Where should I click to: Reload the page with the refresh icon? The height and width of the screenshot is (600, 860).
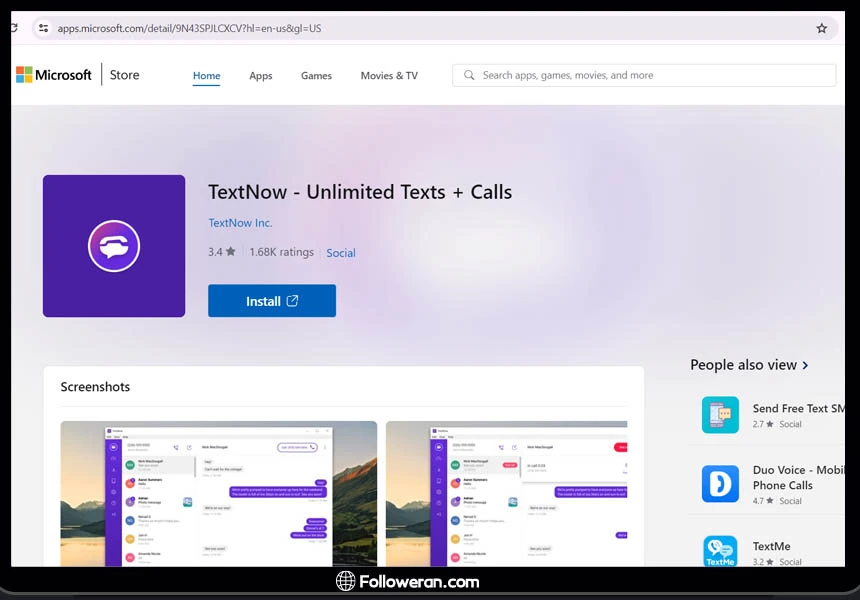click(x=14, y=28)
